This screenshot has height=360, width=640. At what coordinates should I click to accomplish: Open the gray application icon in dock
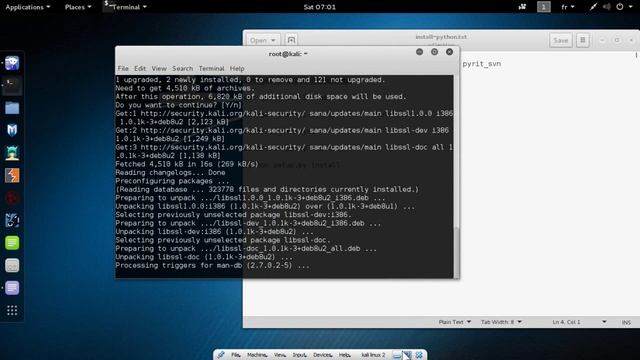click(x=12, y=265)
